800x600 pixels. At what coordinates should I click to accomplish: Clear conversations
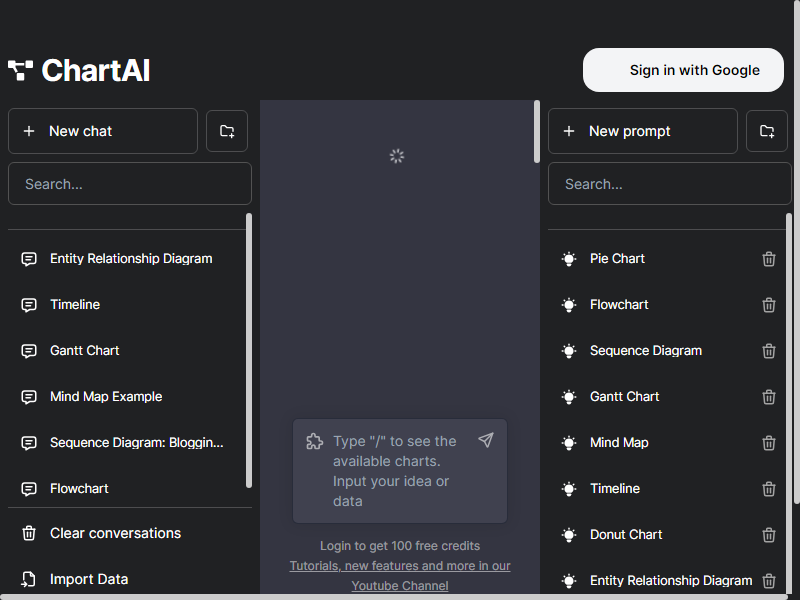130,533
